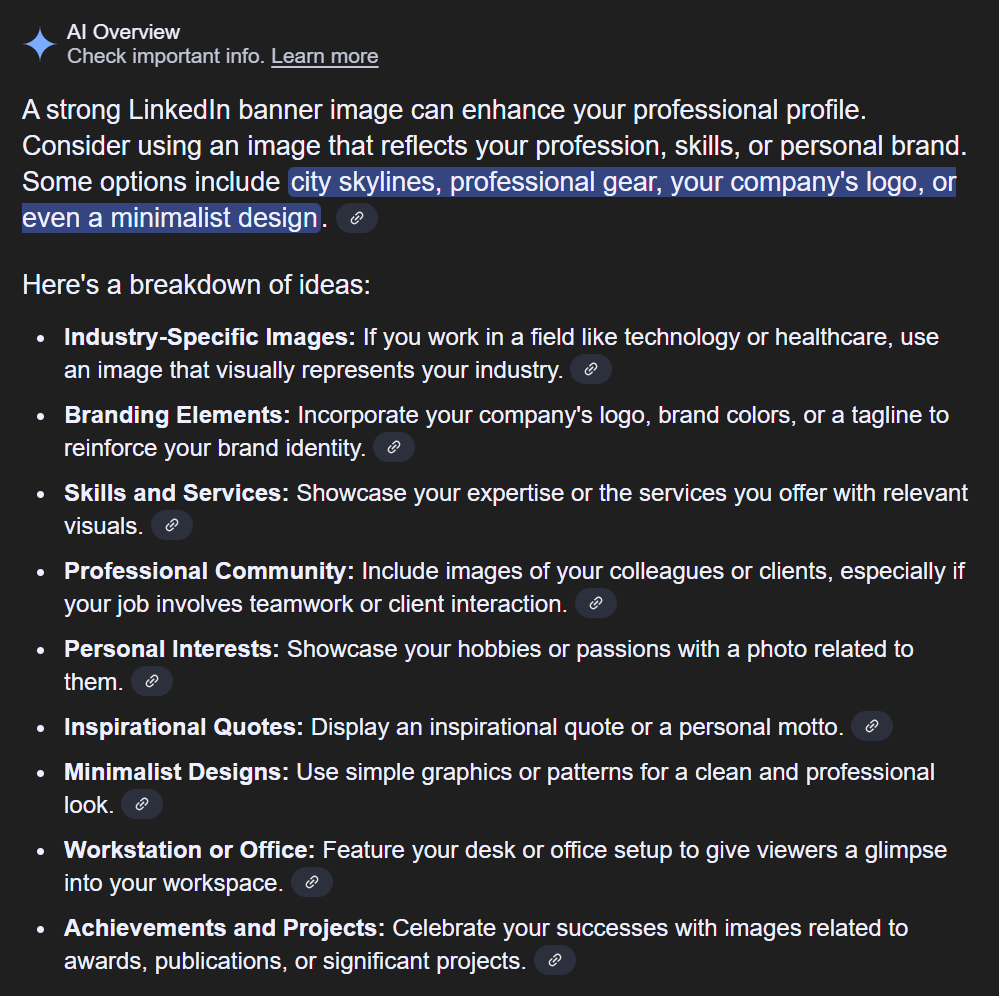999x996 pixels.
Task: Open the Learn more link
Action: (324, 56)
